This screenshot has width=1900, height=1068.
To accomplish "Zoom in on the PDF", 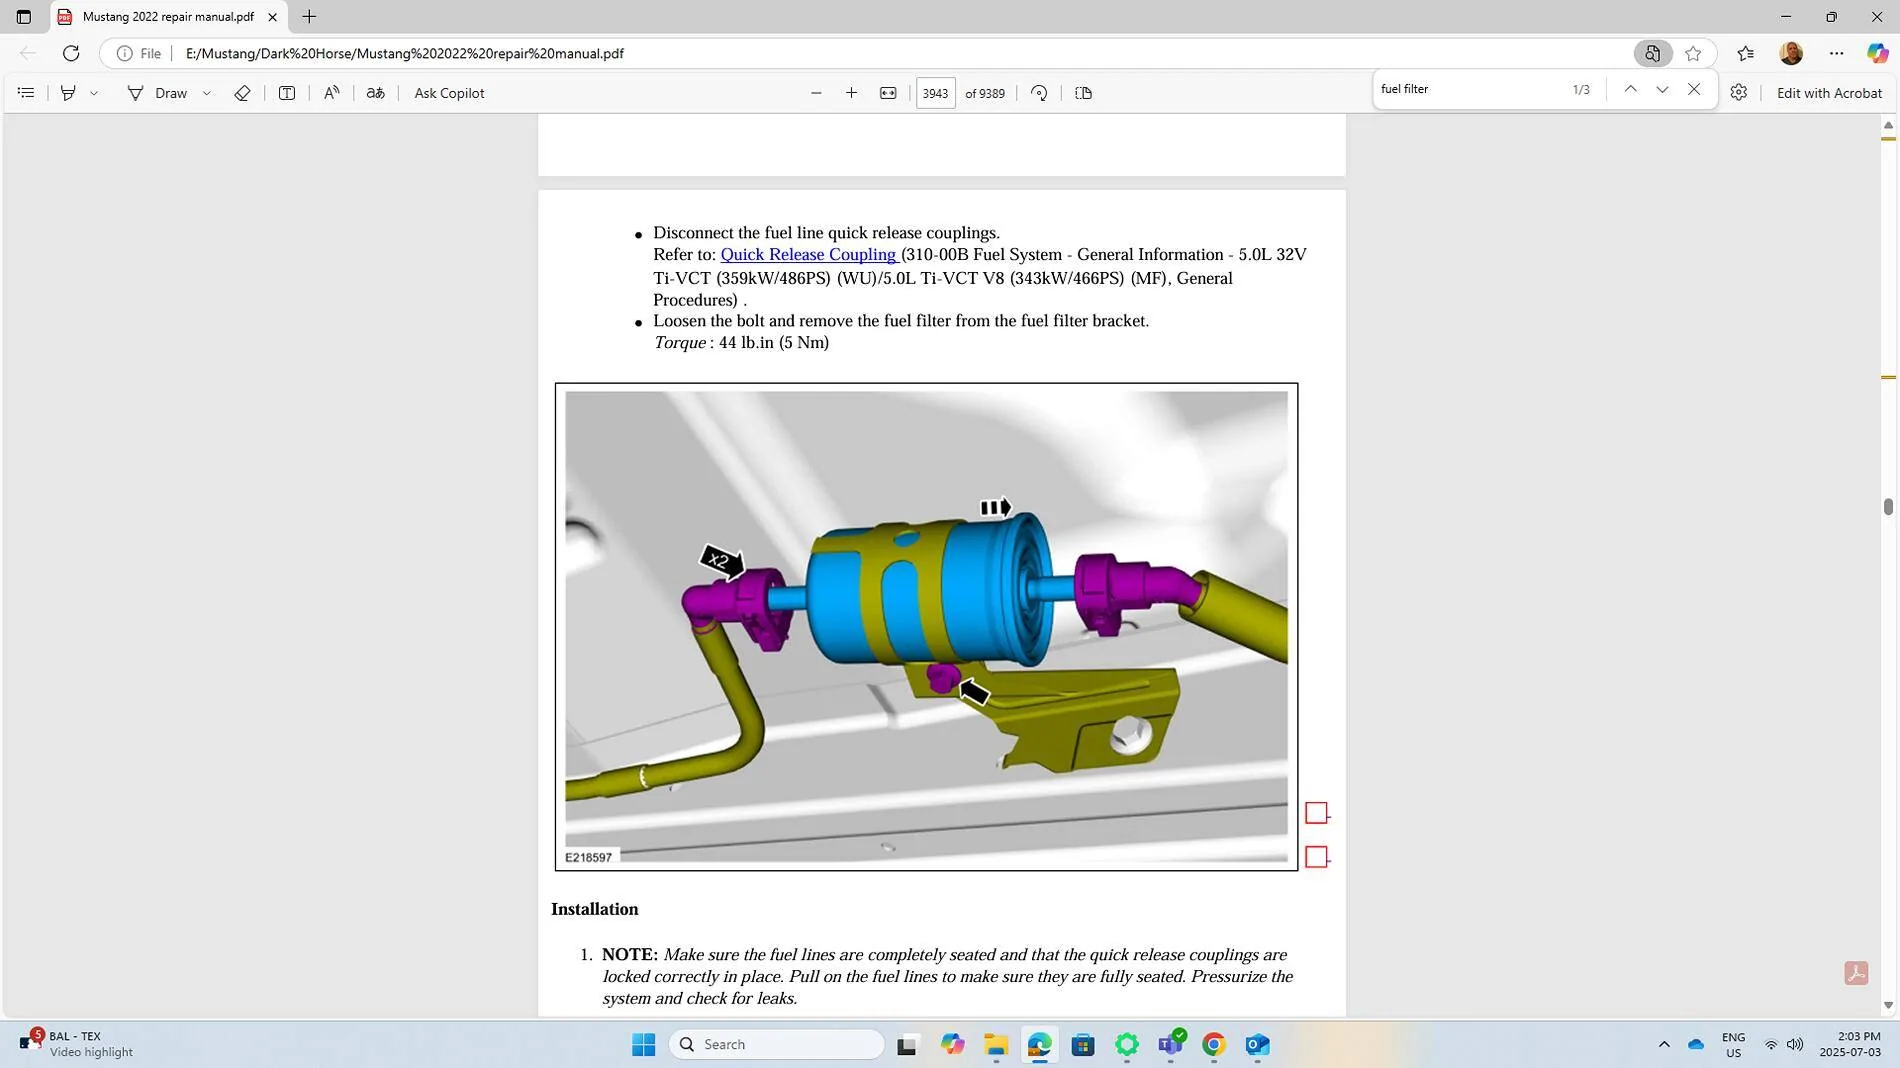I will 851,93.
